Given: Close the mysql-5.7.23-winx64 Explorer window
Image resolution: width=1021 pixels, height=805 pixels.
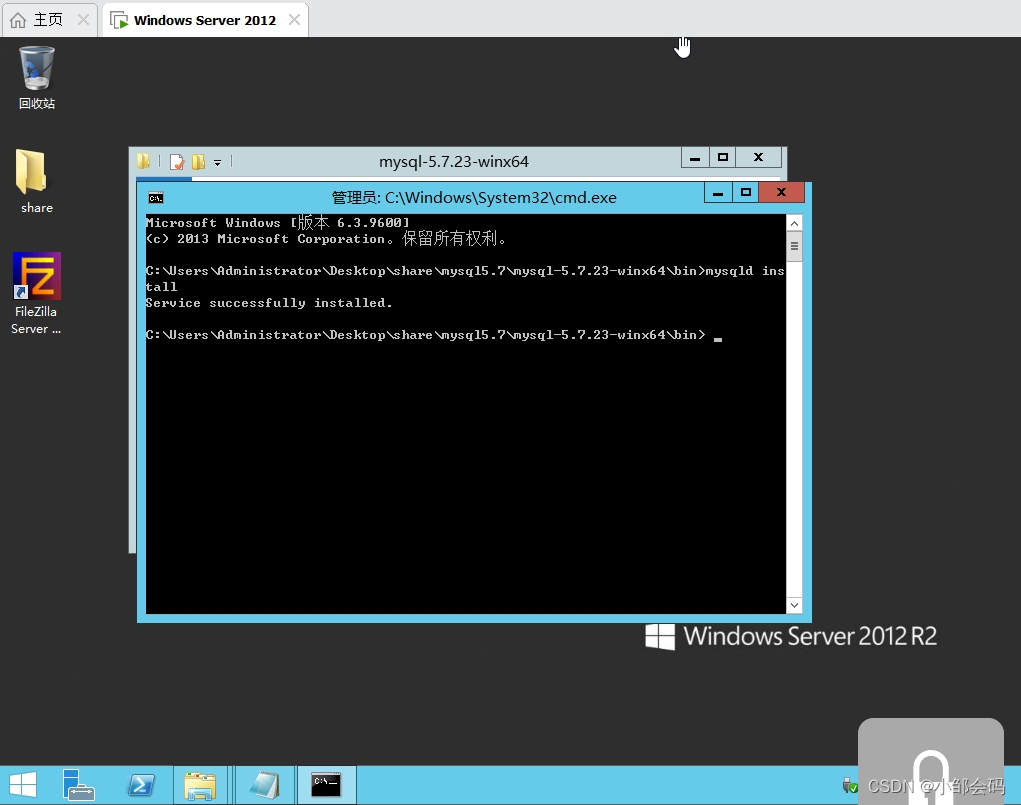Looking at the screenshot, I should pos(759,158).
